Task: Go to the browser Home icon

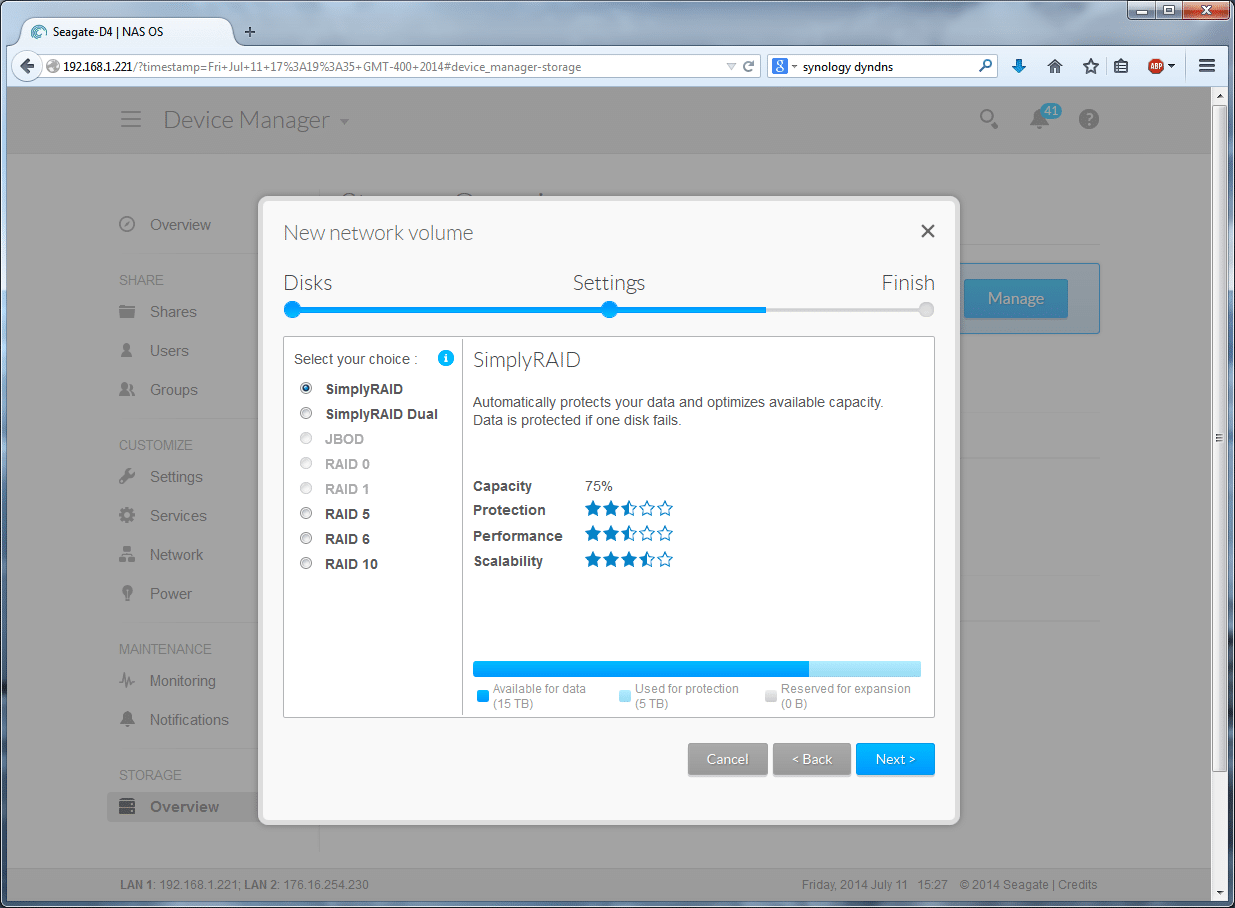Action: pyautogui.click(x=1055, y=66)
